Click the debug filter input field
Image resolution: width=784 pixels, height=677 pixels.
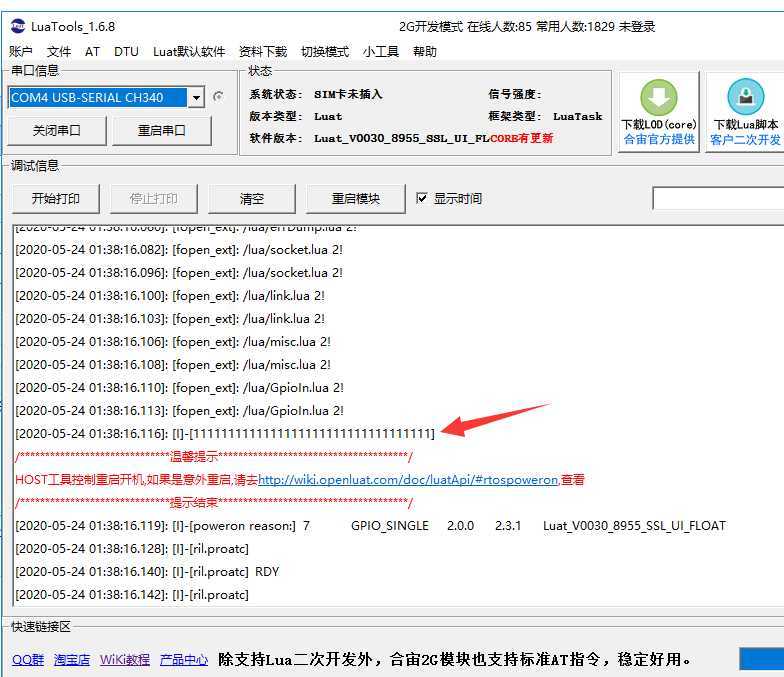click(718, 198)
